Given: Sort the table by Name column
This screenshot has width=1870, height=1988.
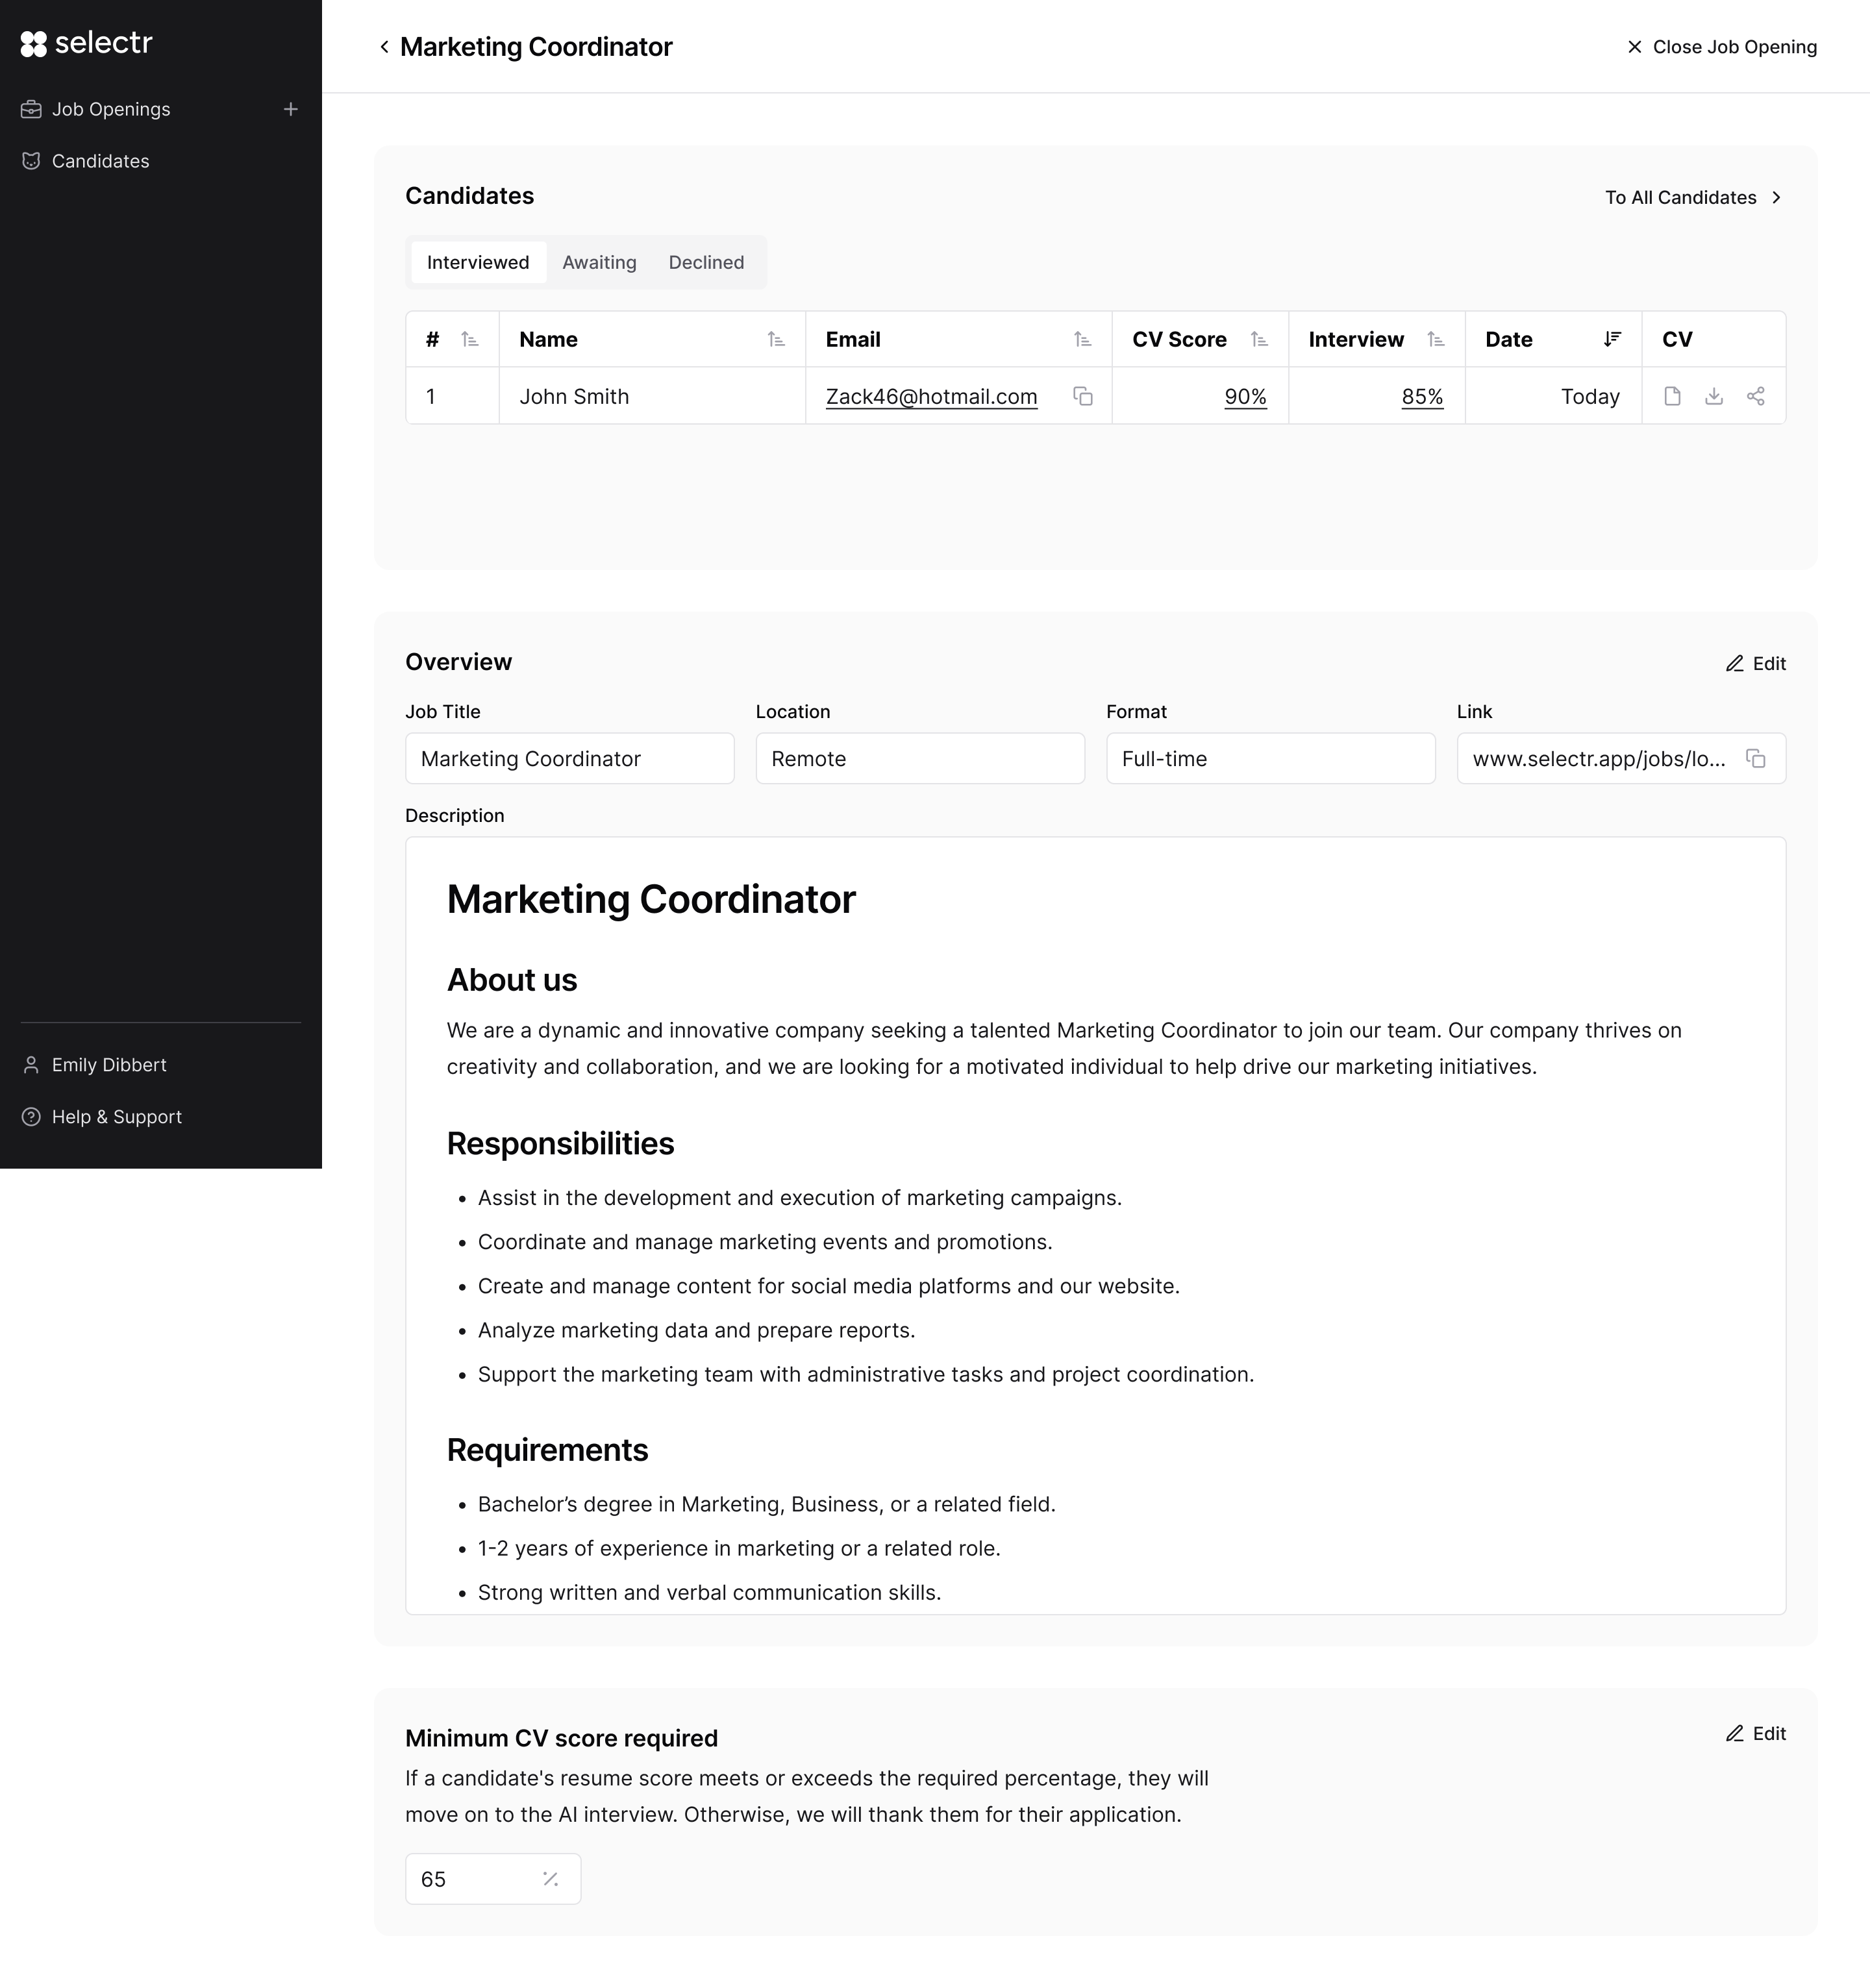Looking at the screenshot, I should pos(776,339).
